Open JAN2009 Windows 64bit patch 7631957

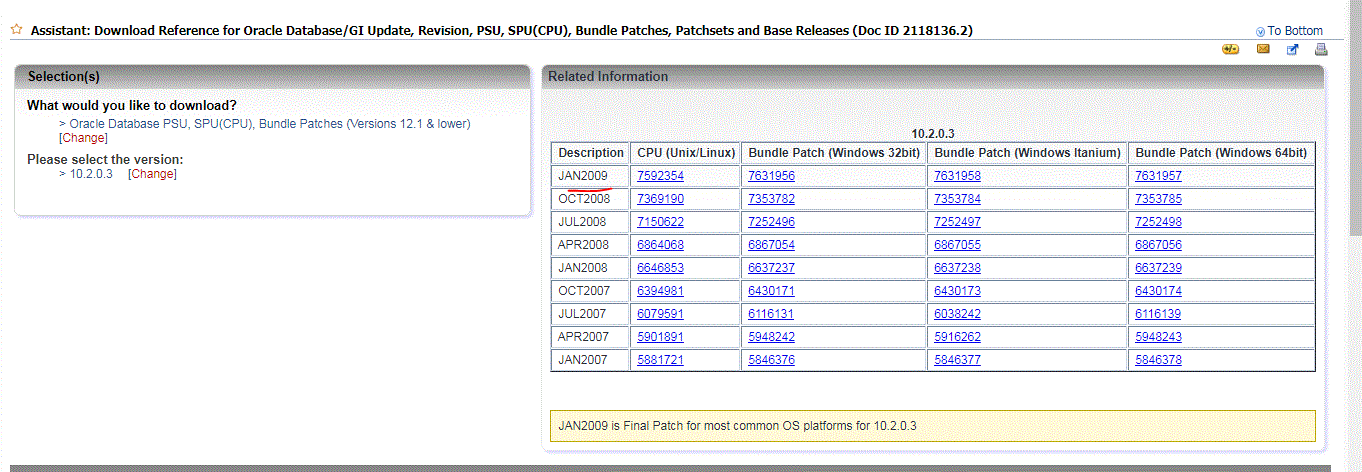point(1158,176)
